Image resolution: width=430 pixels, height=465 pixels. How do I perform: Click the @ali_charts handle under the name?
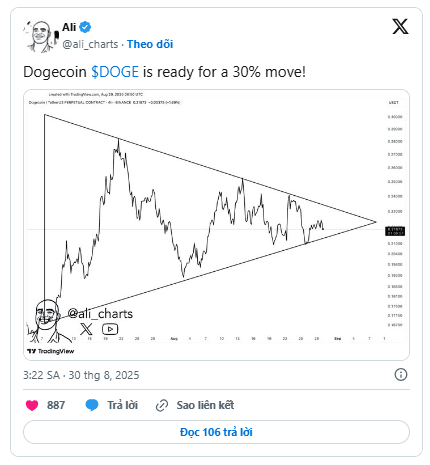(90, 44)
